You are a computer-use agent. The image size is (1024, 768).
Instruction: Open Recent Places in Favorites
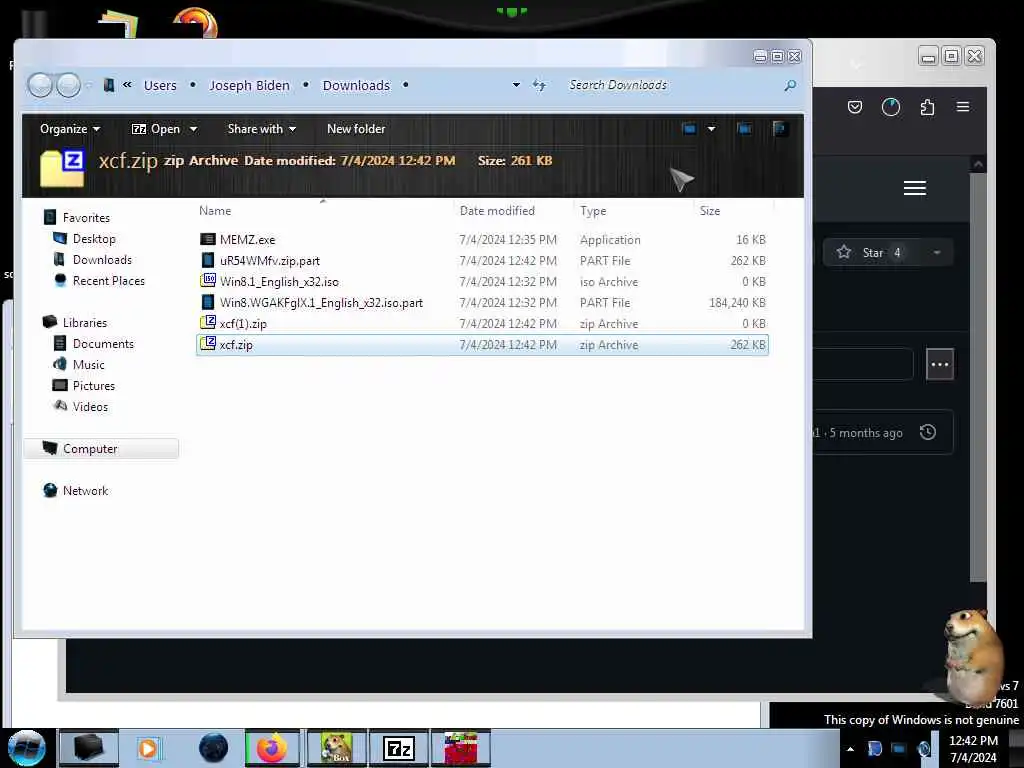[108, 281]
